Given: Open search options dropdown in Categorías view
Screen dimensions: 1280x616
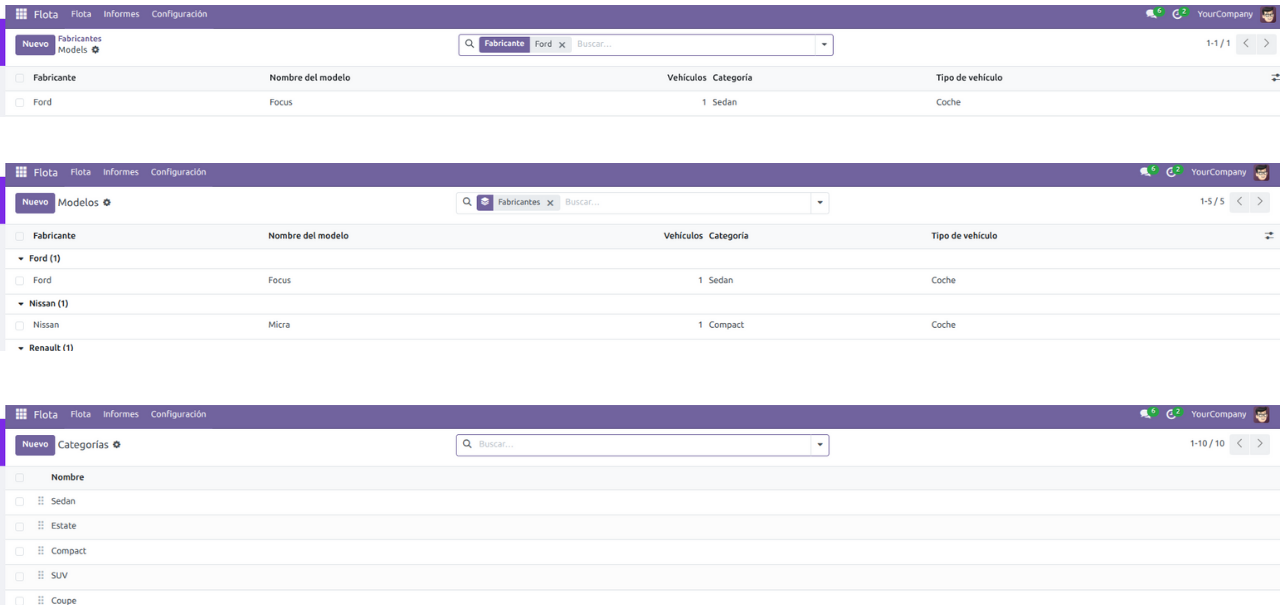Looking at the screenshot, I should 820,444.
